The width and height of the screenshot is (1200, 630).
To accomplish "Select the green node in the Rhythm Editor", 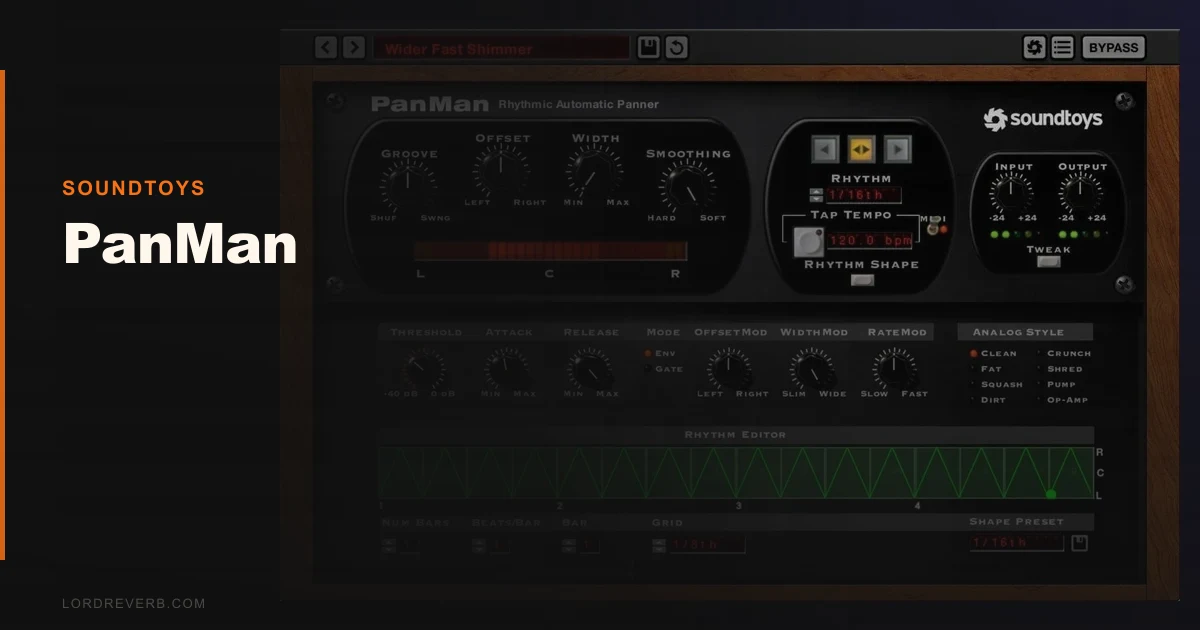I will (x=1051, y=494).
